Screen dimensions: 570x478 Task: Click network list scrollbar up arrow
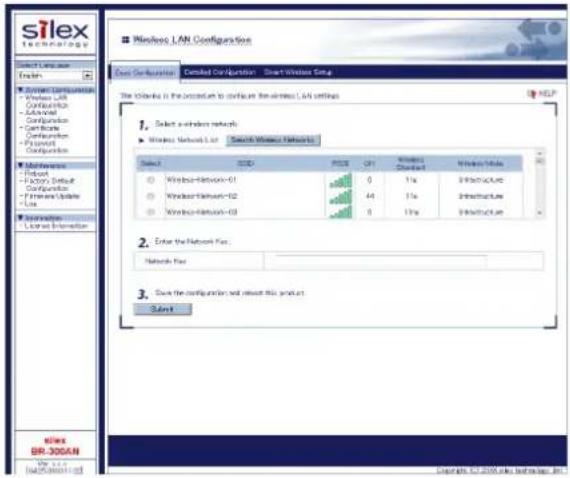click(539, 153)
